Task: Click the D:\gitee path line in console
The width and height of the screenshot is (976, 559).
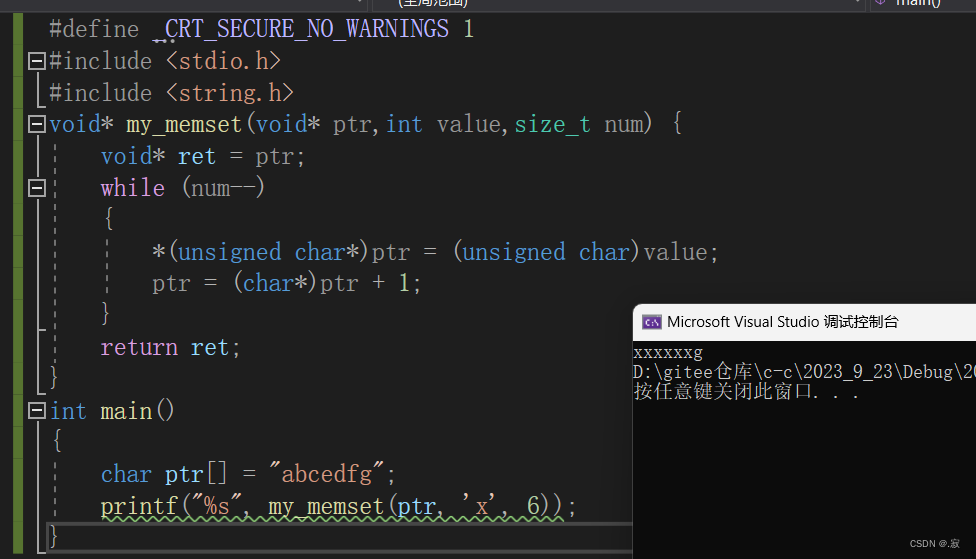Action: (x=804, y=372)
